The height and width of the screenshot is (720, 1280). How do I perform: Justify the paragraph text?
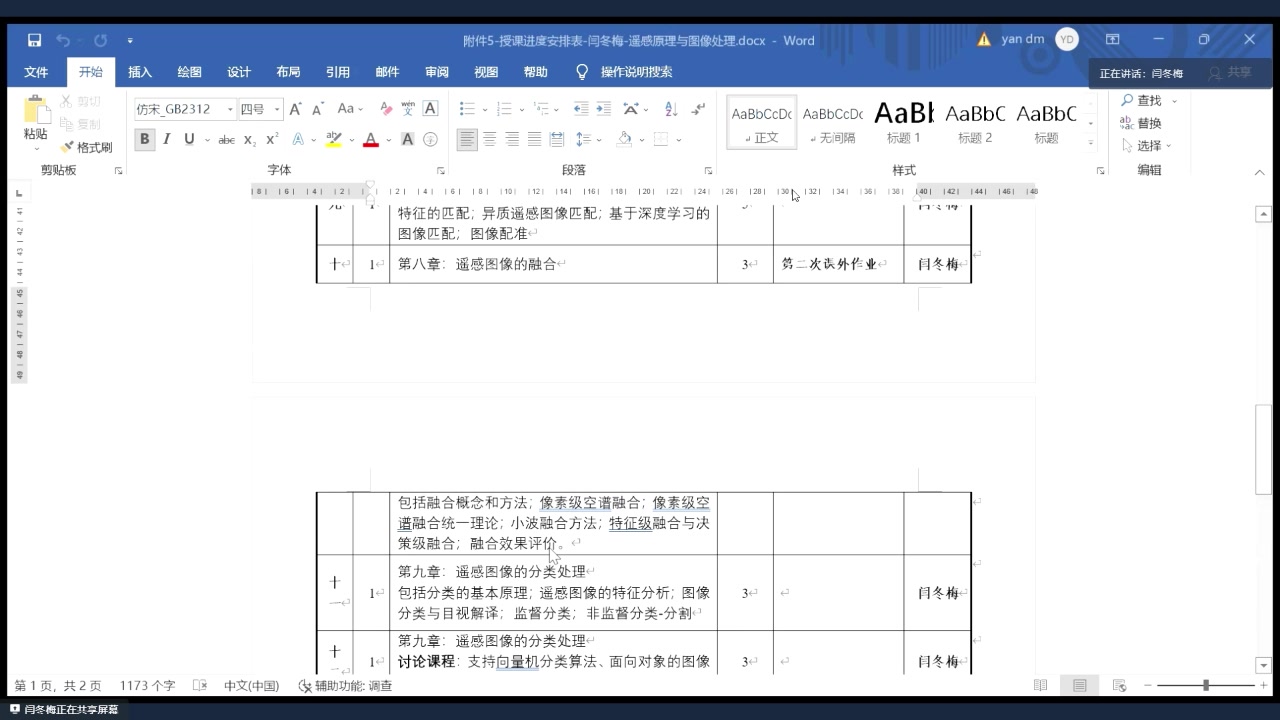(534, 140)
